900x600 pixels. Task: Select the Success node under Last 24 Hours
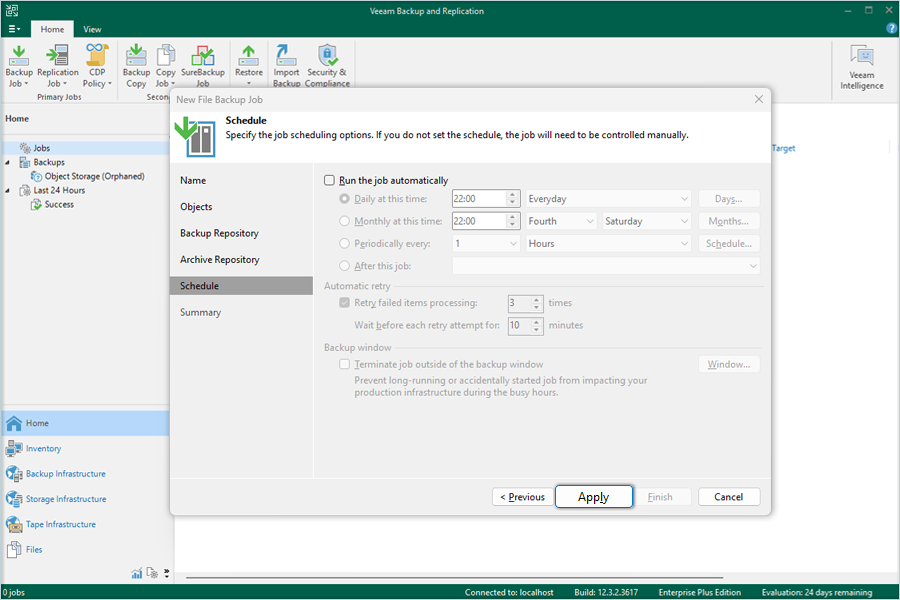click(59, 204)
